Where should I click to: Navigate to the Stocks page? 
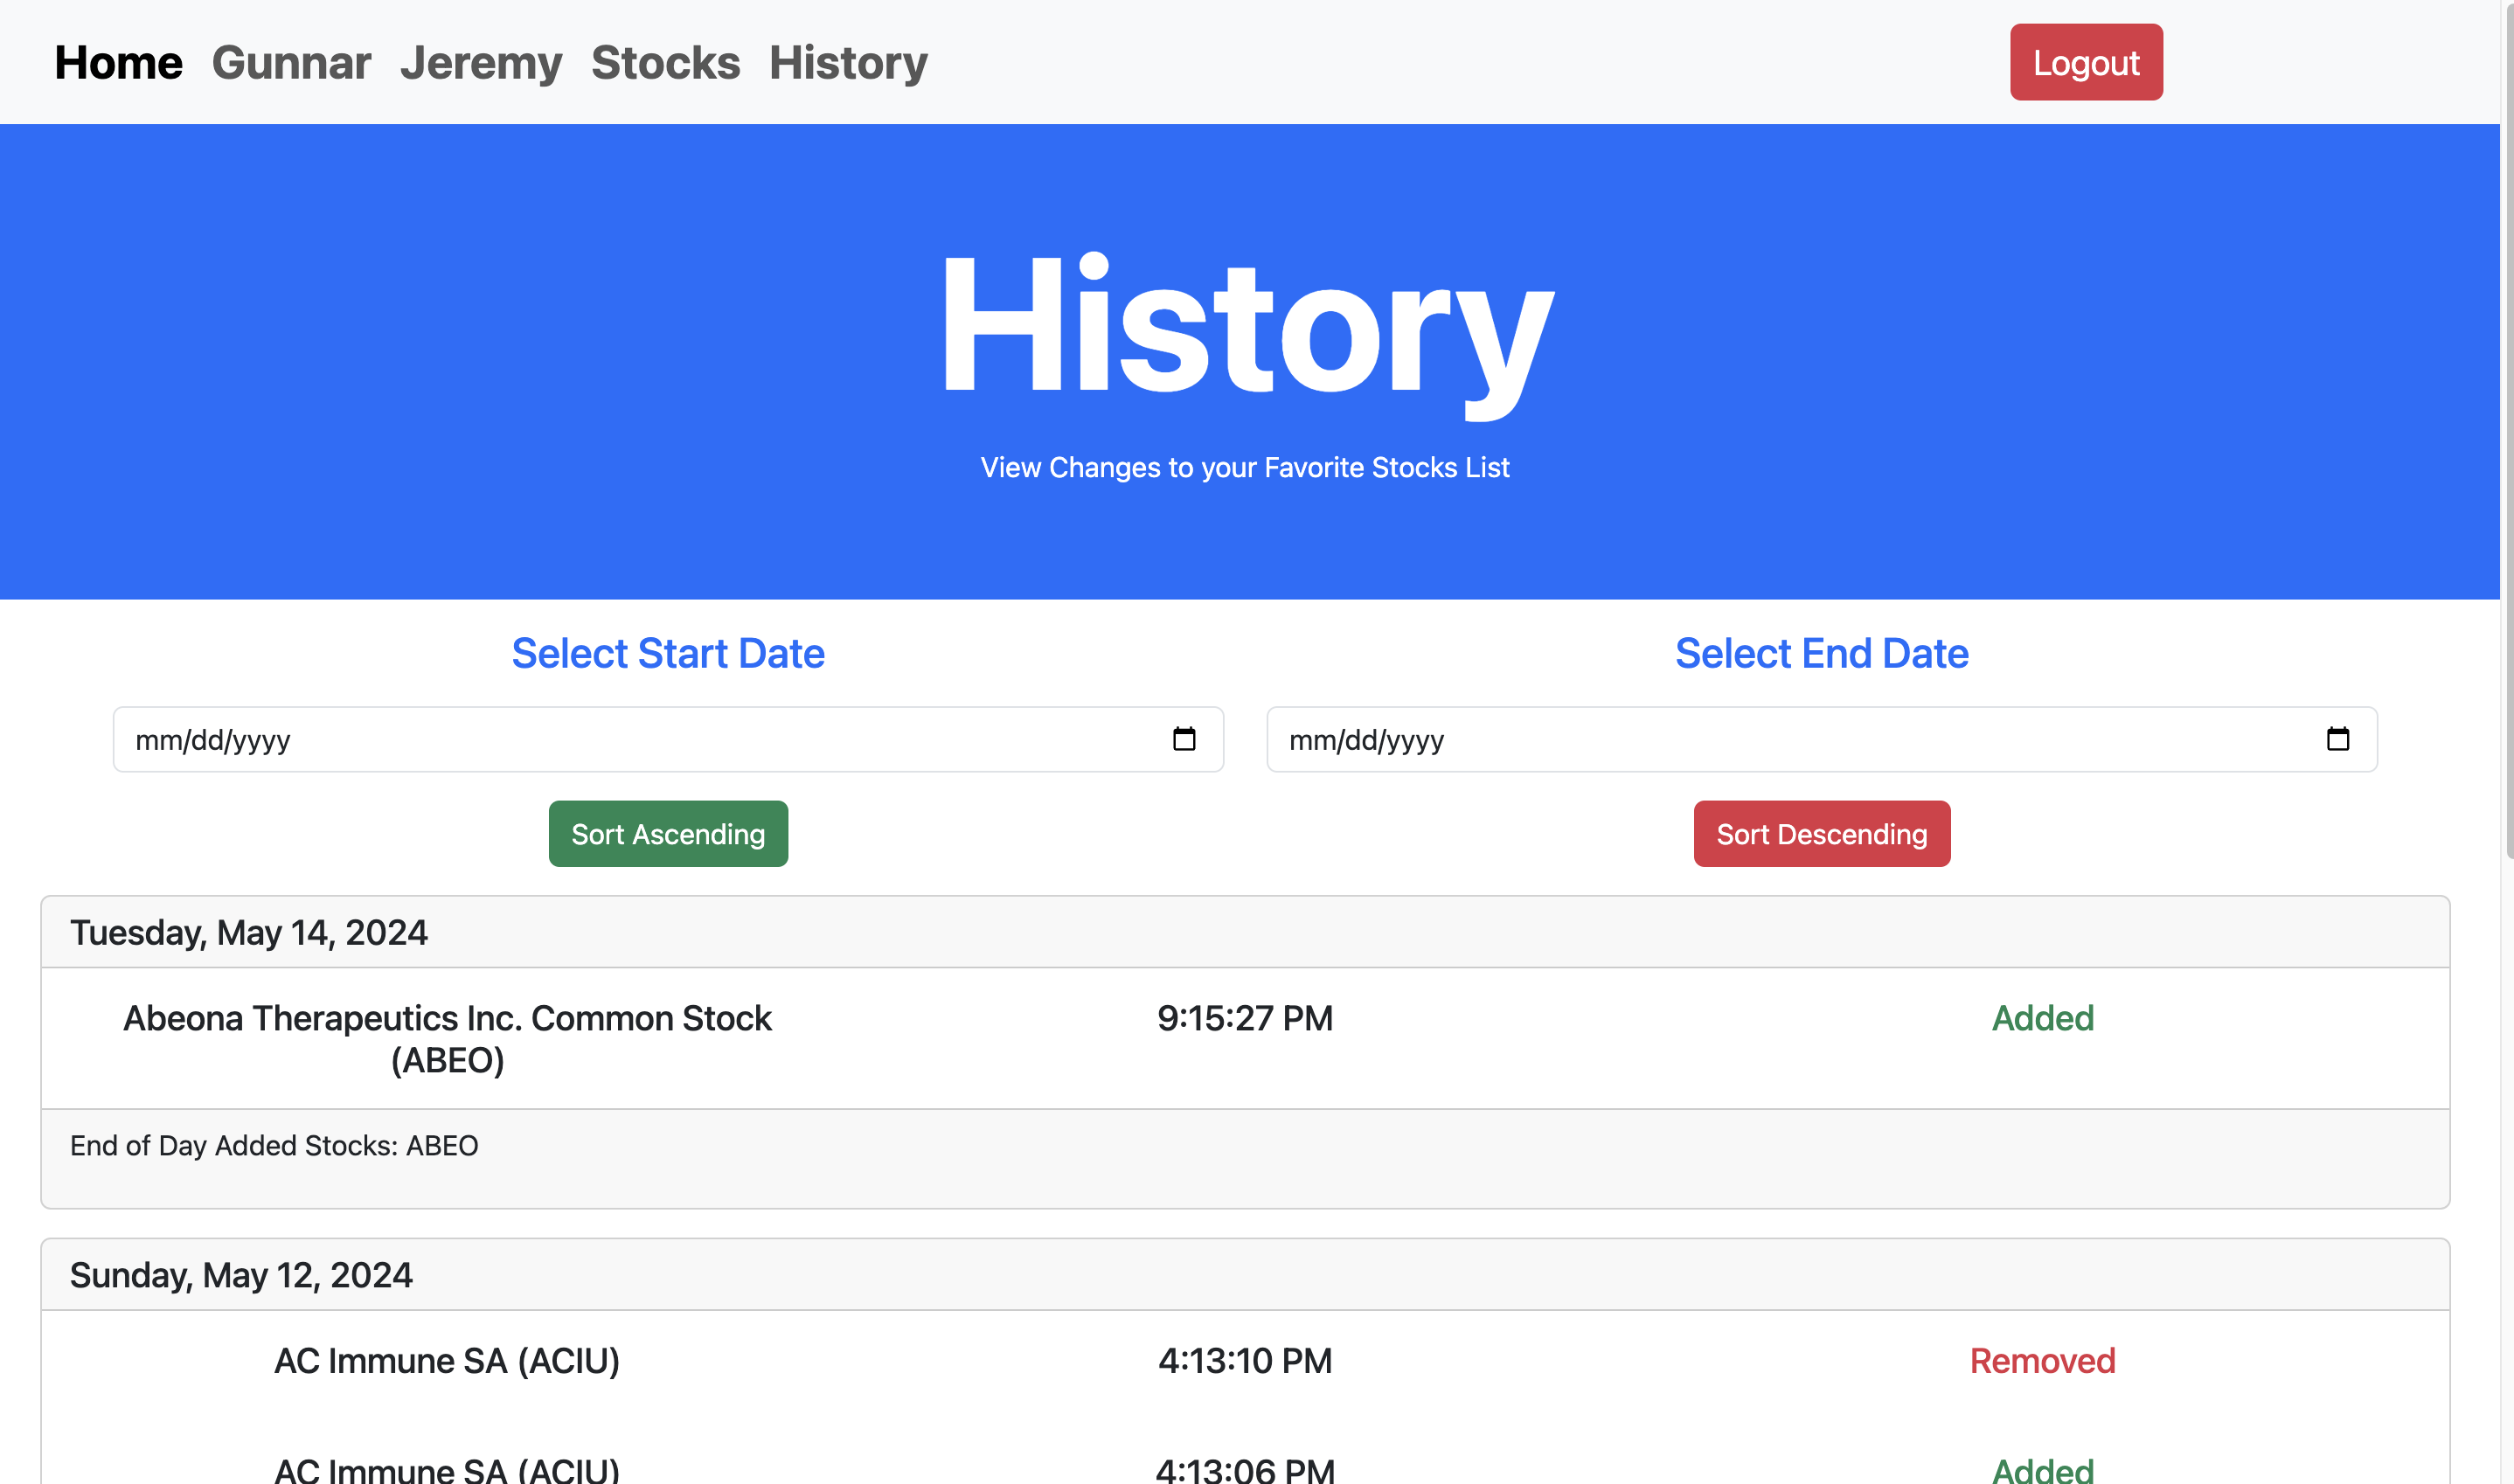665,63
